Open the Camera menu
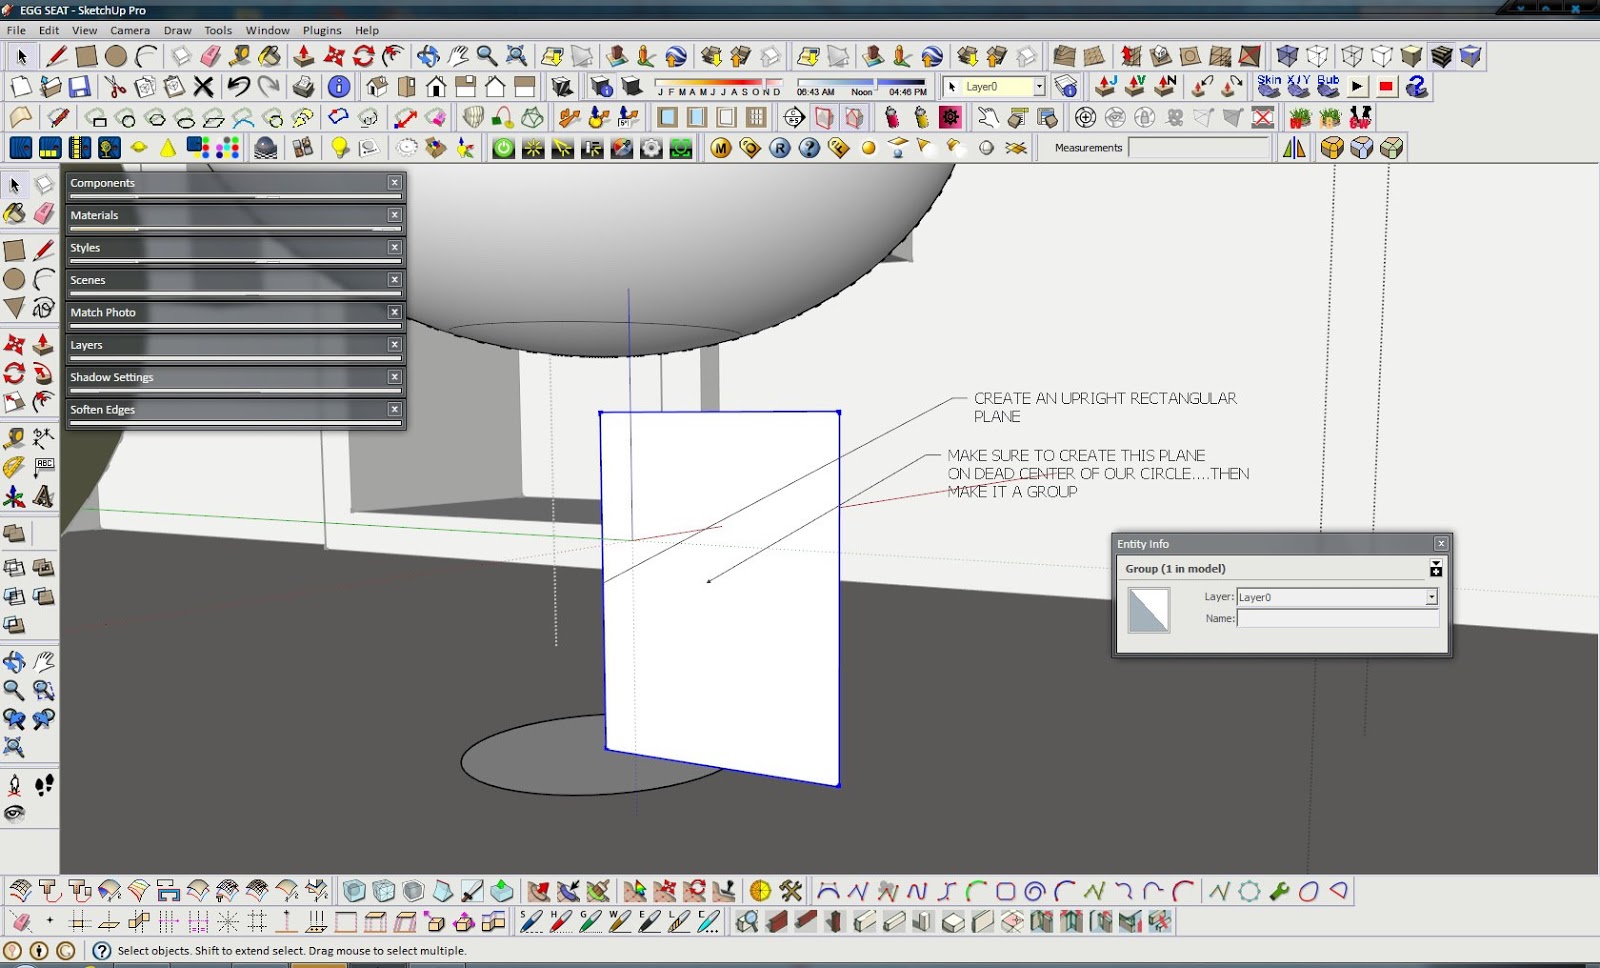Viewport: 1600px width, 968px height. click(x=129, y=30)
